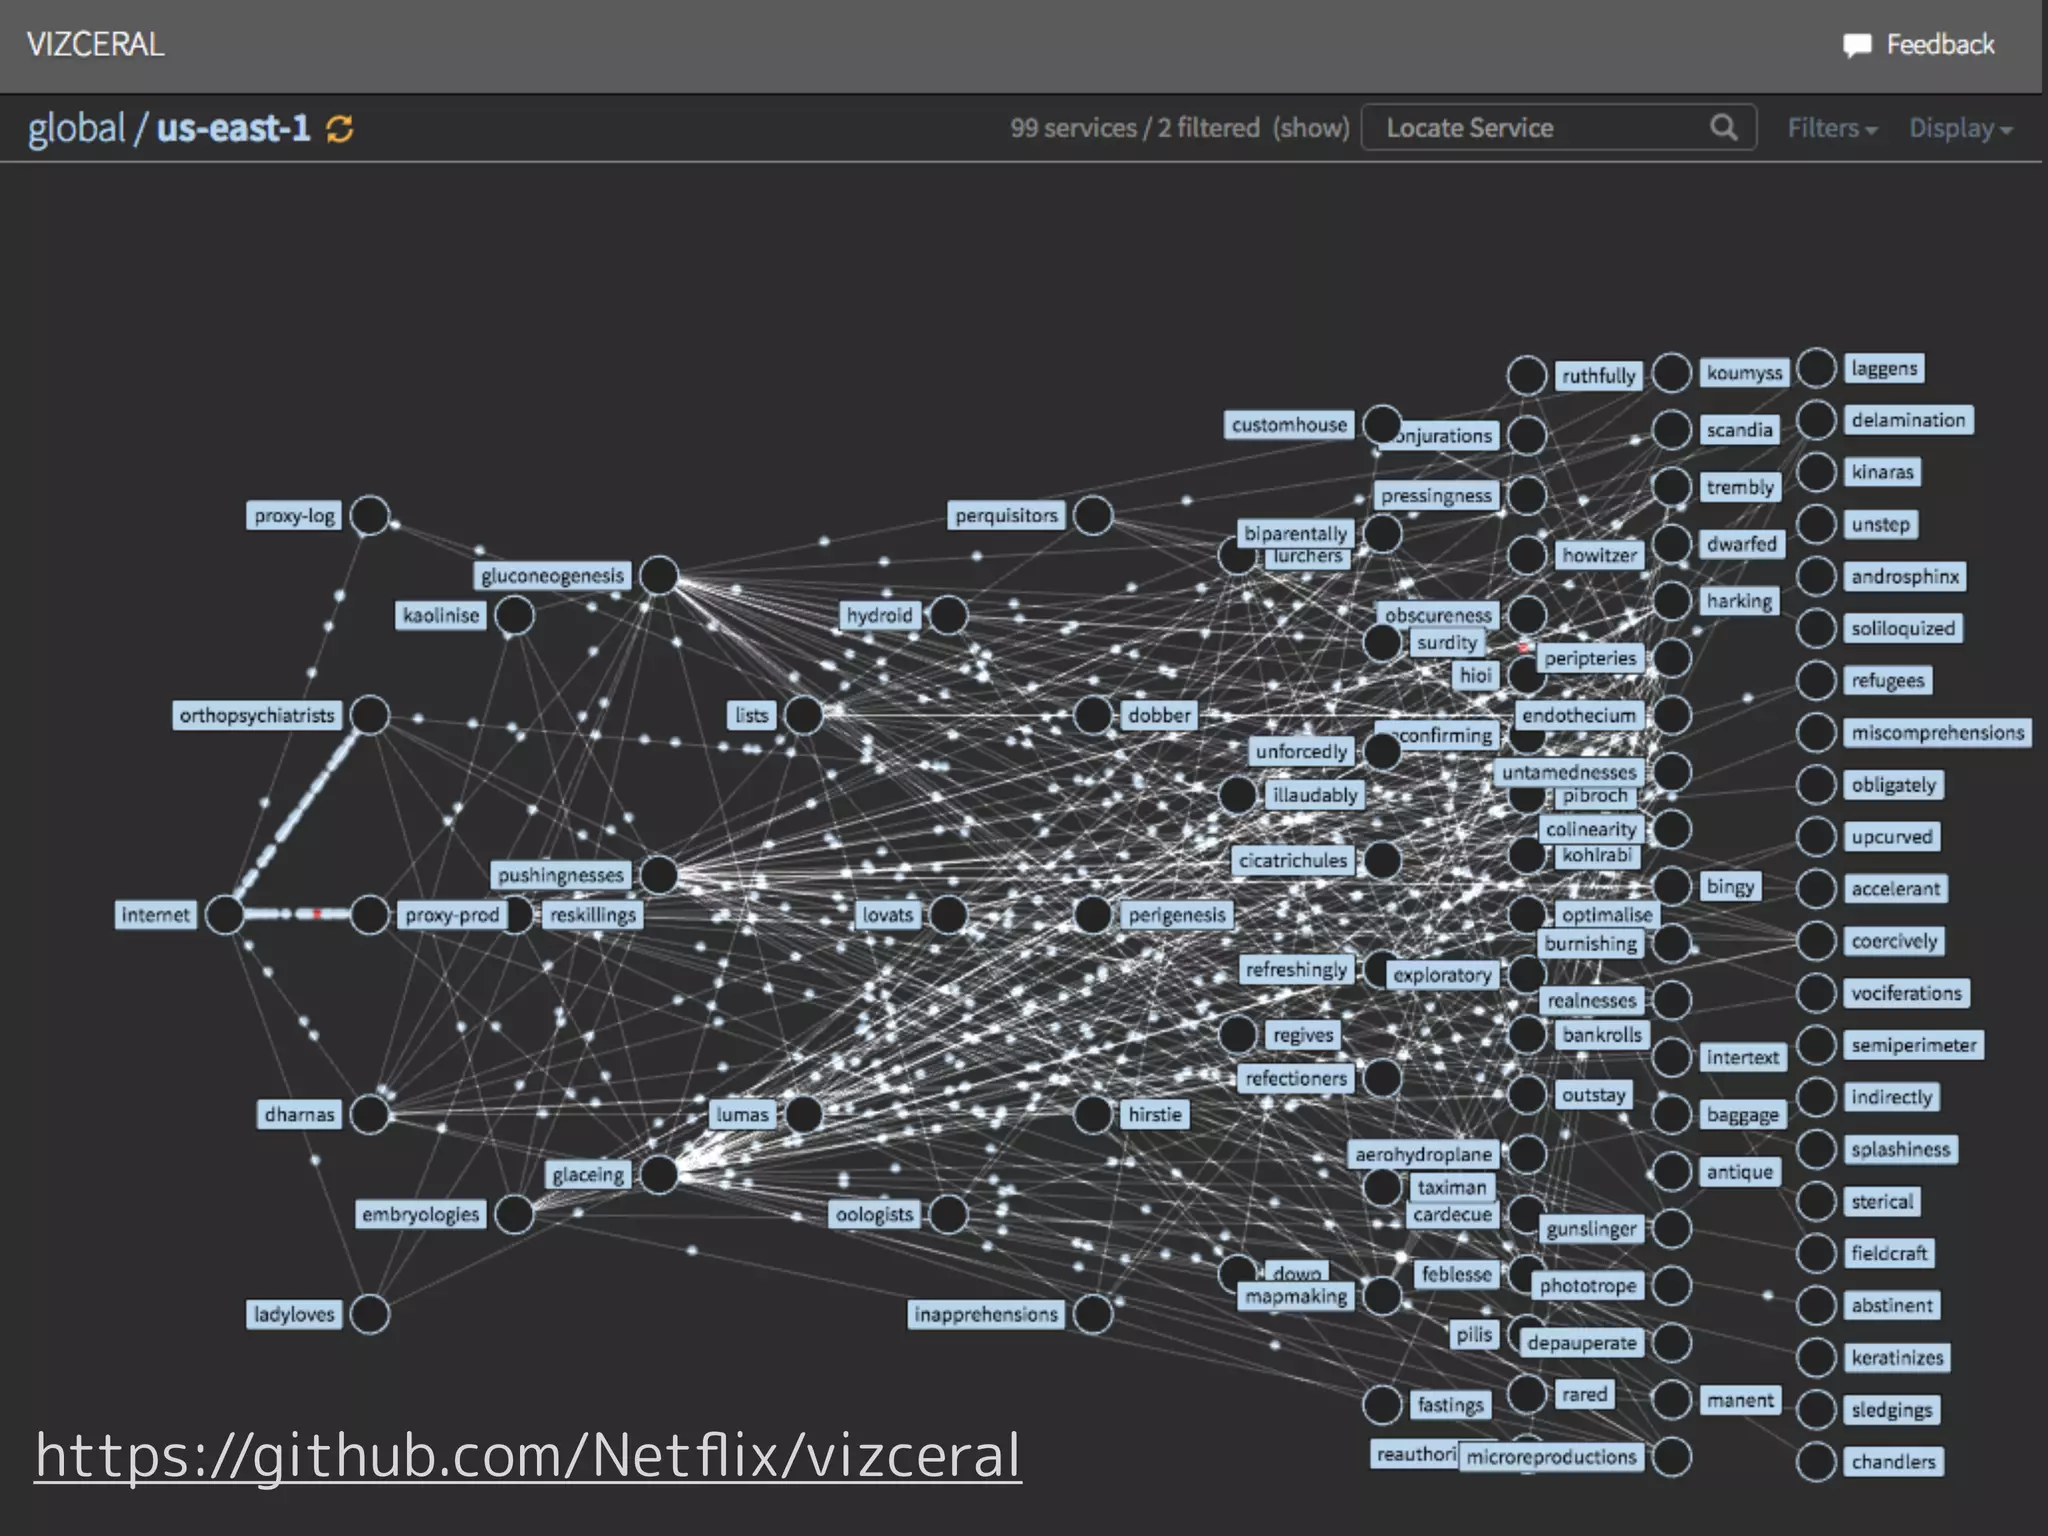Select the chandlers node circle
The width and height of the screenshot is (2048, 1536).
pos(1816,1462)
